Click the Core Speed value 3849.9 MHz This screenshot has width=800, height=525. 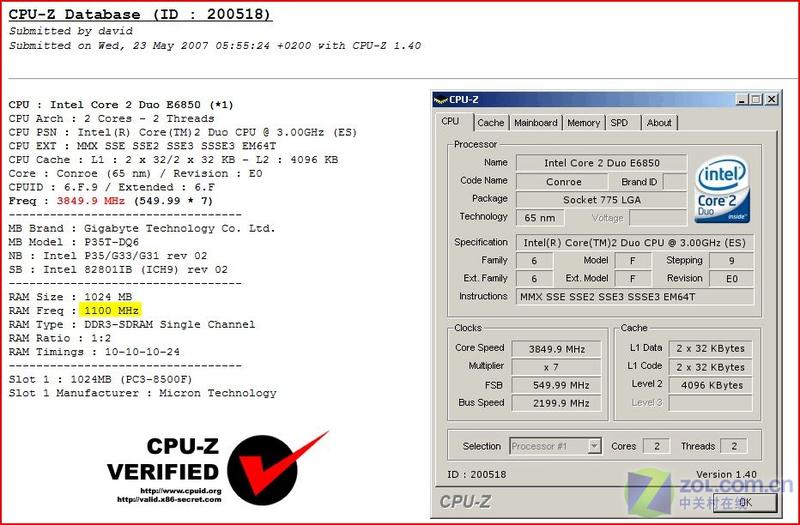tap(556, 349)
